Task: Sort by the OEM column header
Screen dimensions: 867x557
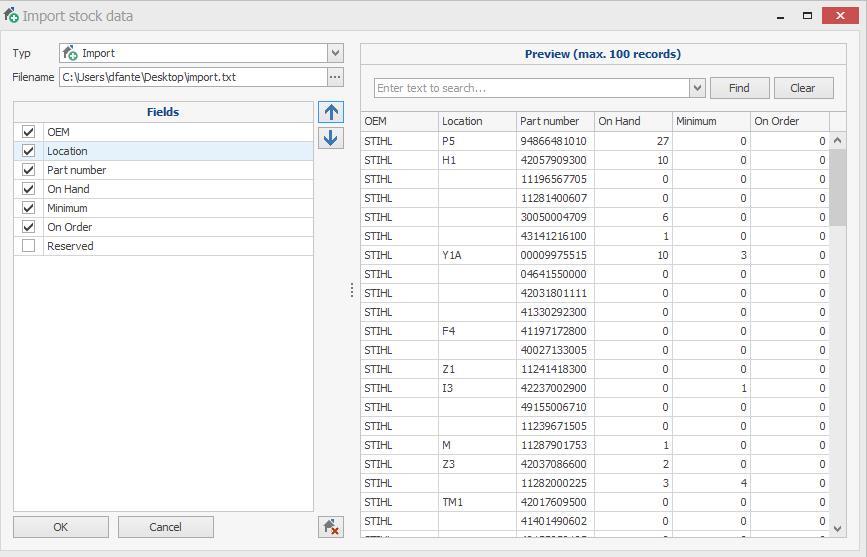Action: 400,121
